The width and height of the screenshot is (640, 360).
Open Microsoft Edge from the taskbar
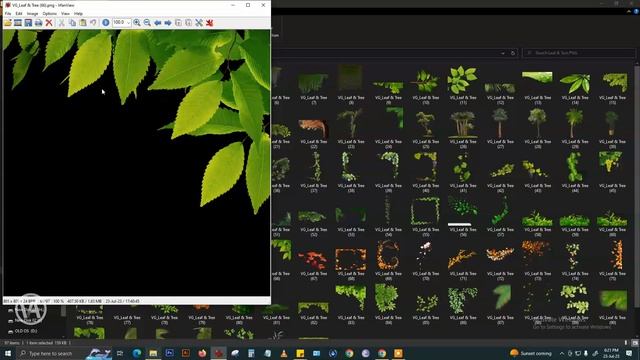pyautogui.click(x=137, y=353)
